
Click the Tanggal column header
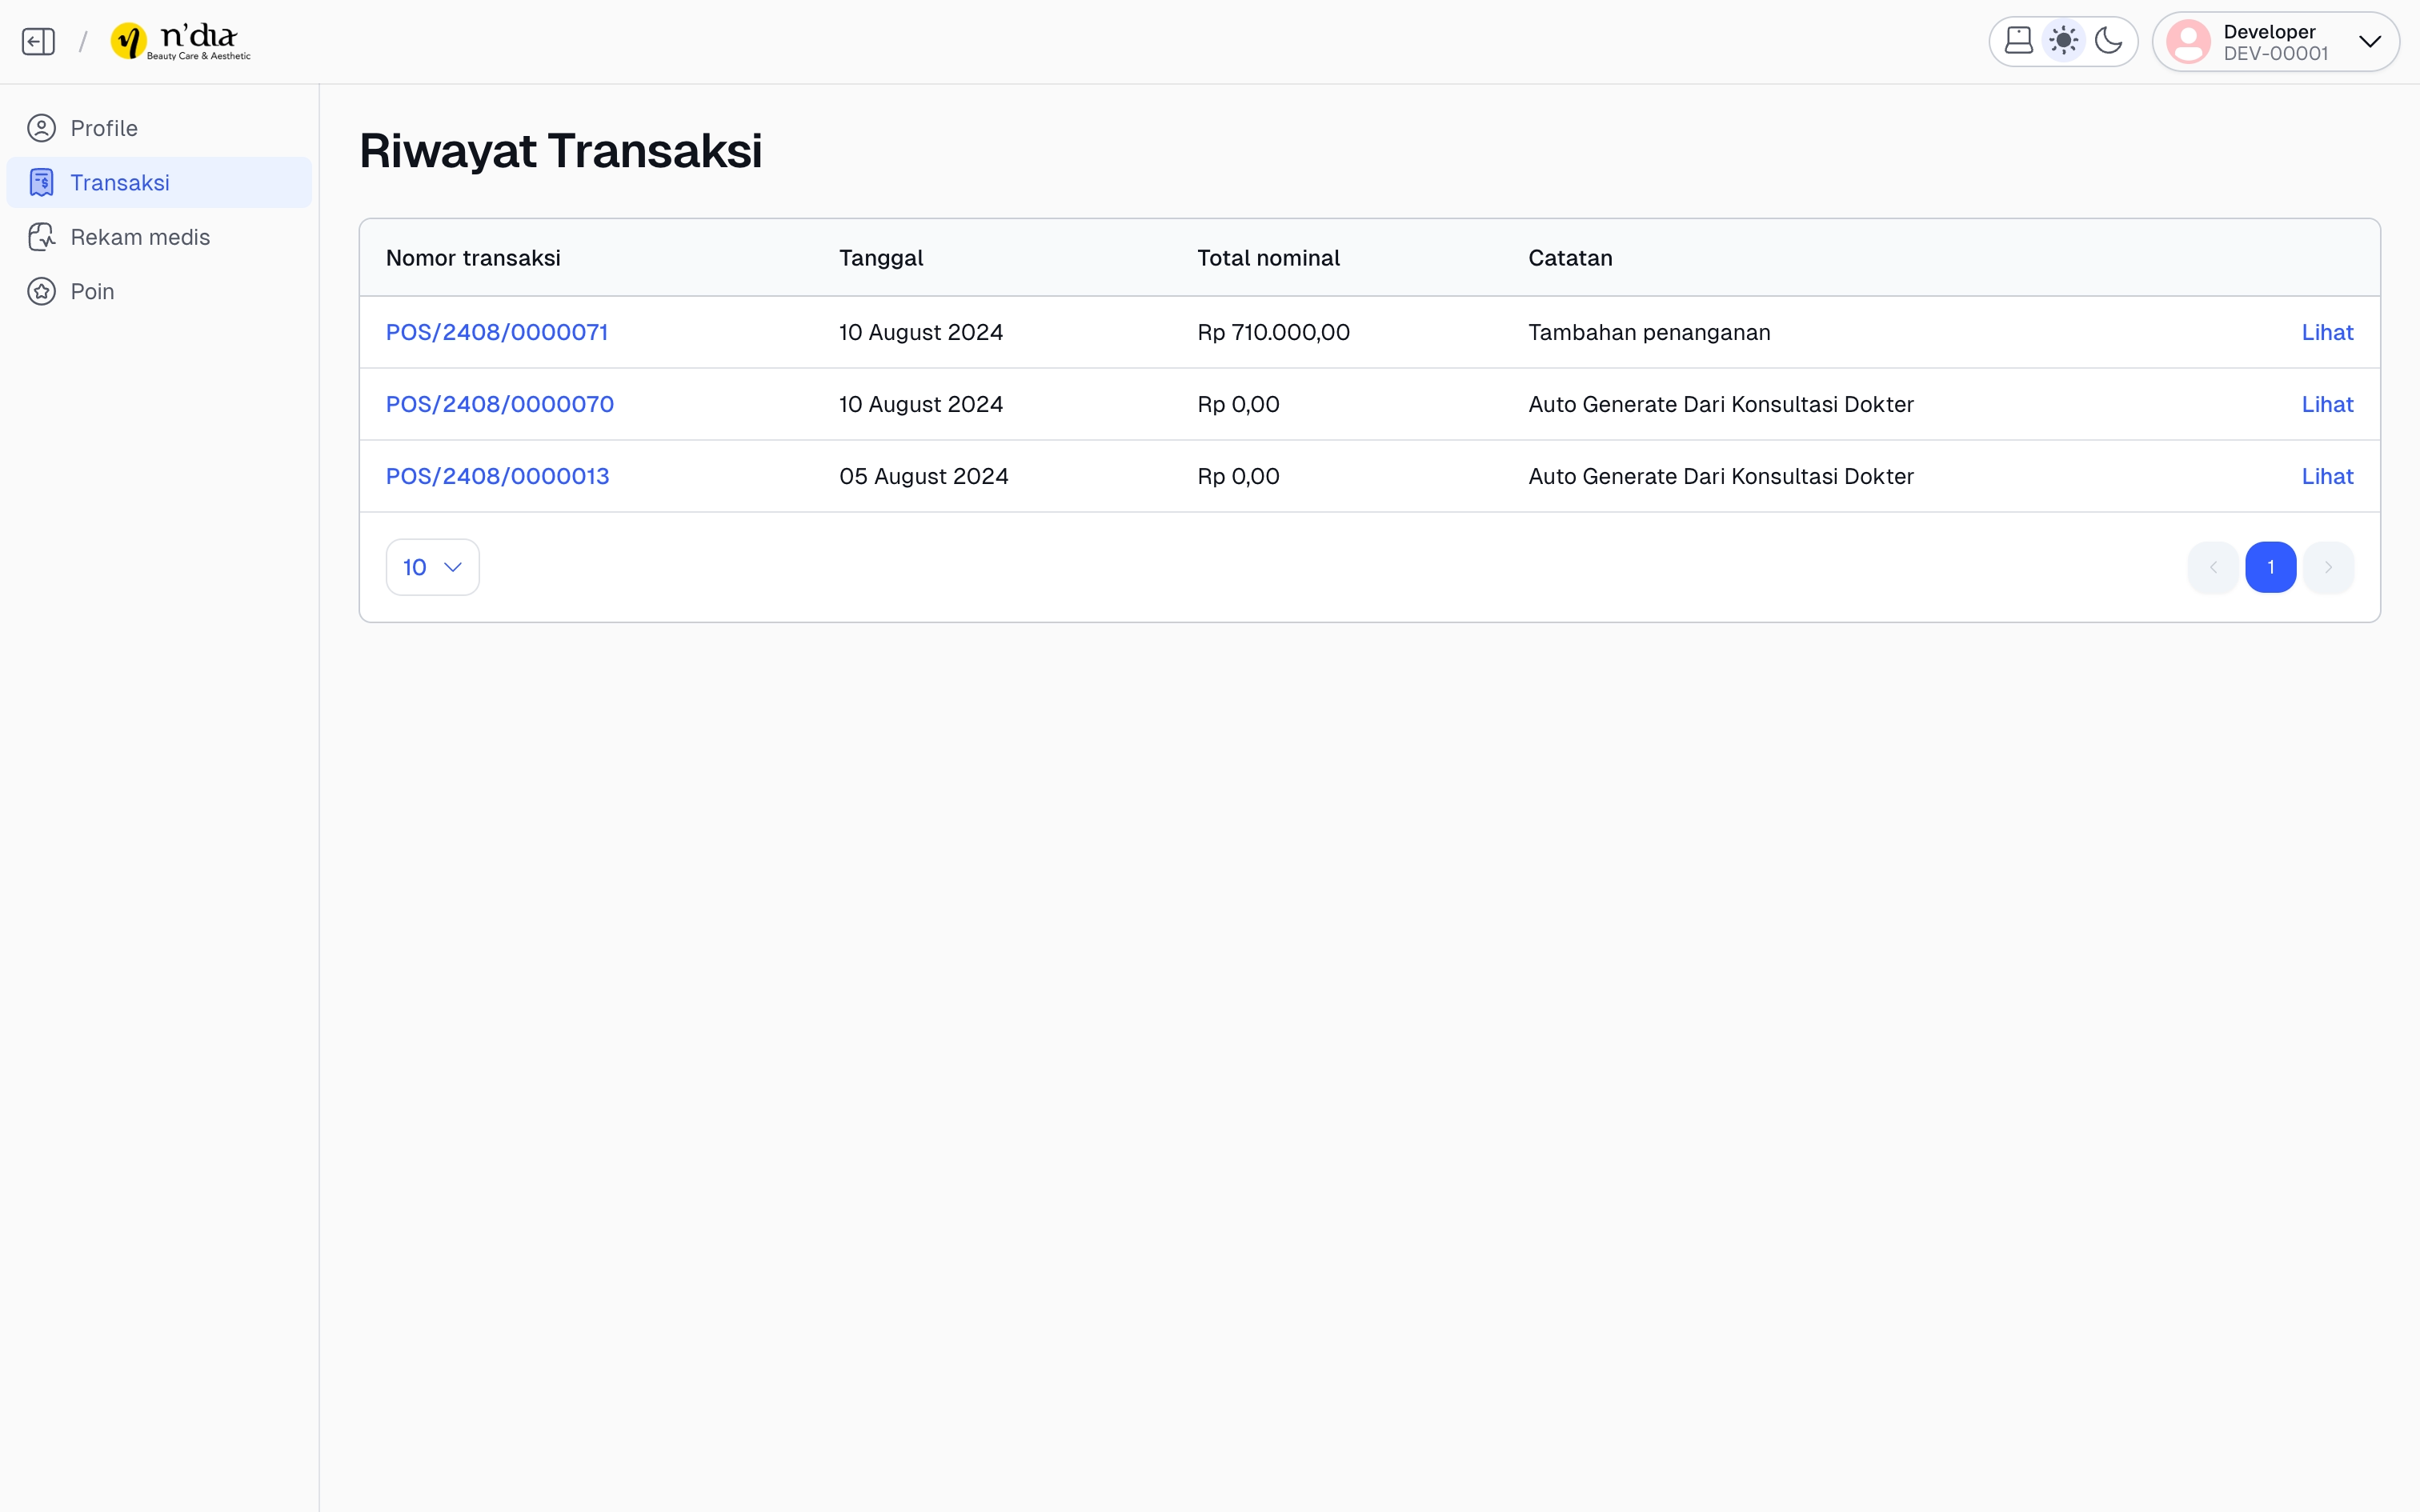881,258
